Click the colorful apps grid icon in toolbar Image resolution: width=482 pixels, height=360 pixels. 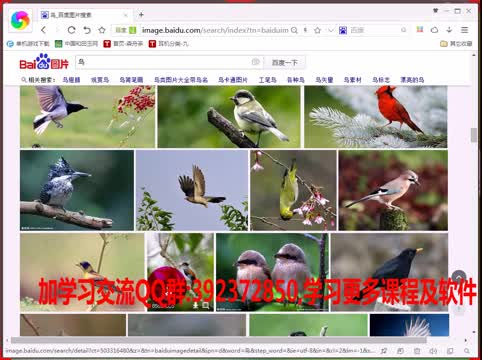click(x=420, y=30)
